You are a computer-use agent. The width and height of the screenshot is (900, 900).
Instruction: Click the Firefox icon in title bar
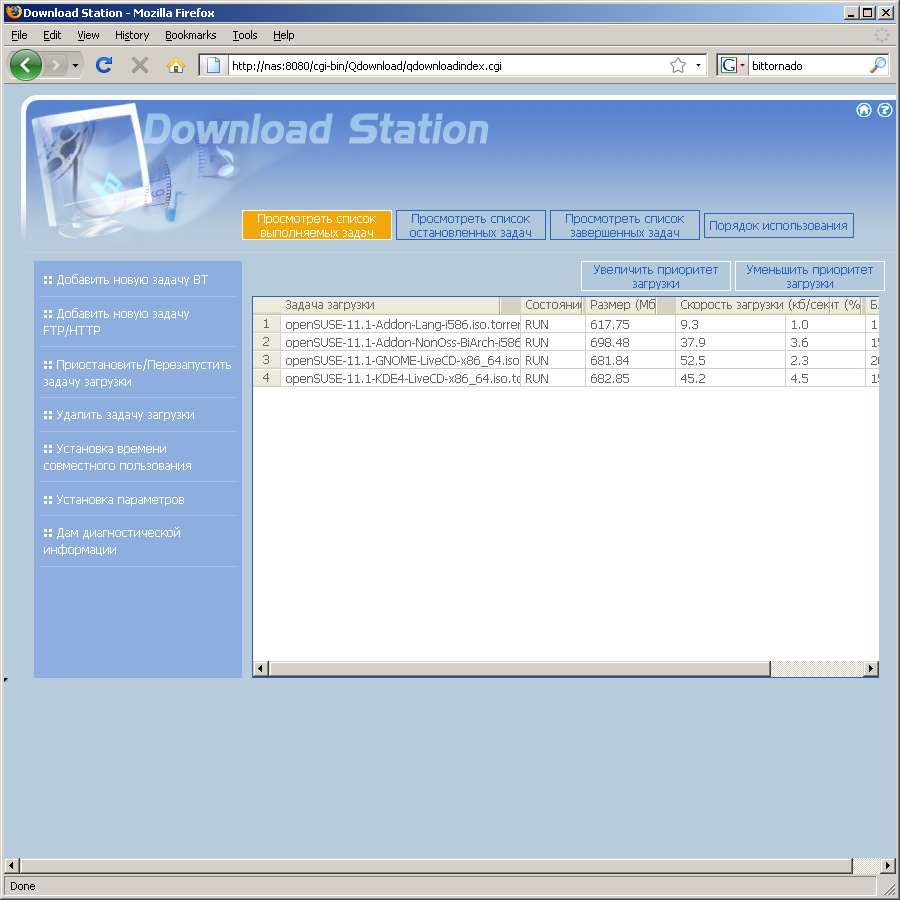(x=14, y=12)
